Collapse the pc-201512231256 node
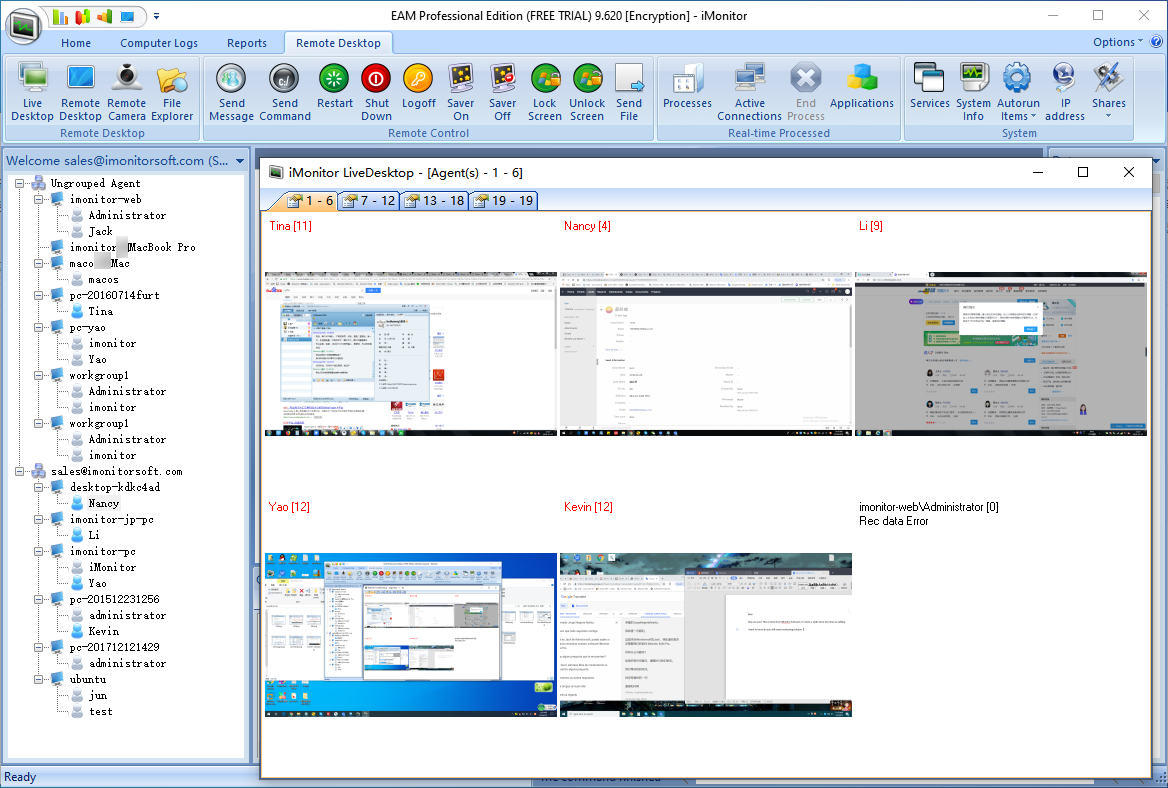 coord(38,600)
